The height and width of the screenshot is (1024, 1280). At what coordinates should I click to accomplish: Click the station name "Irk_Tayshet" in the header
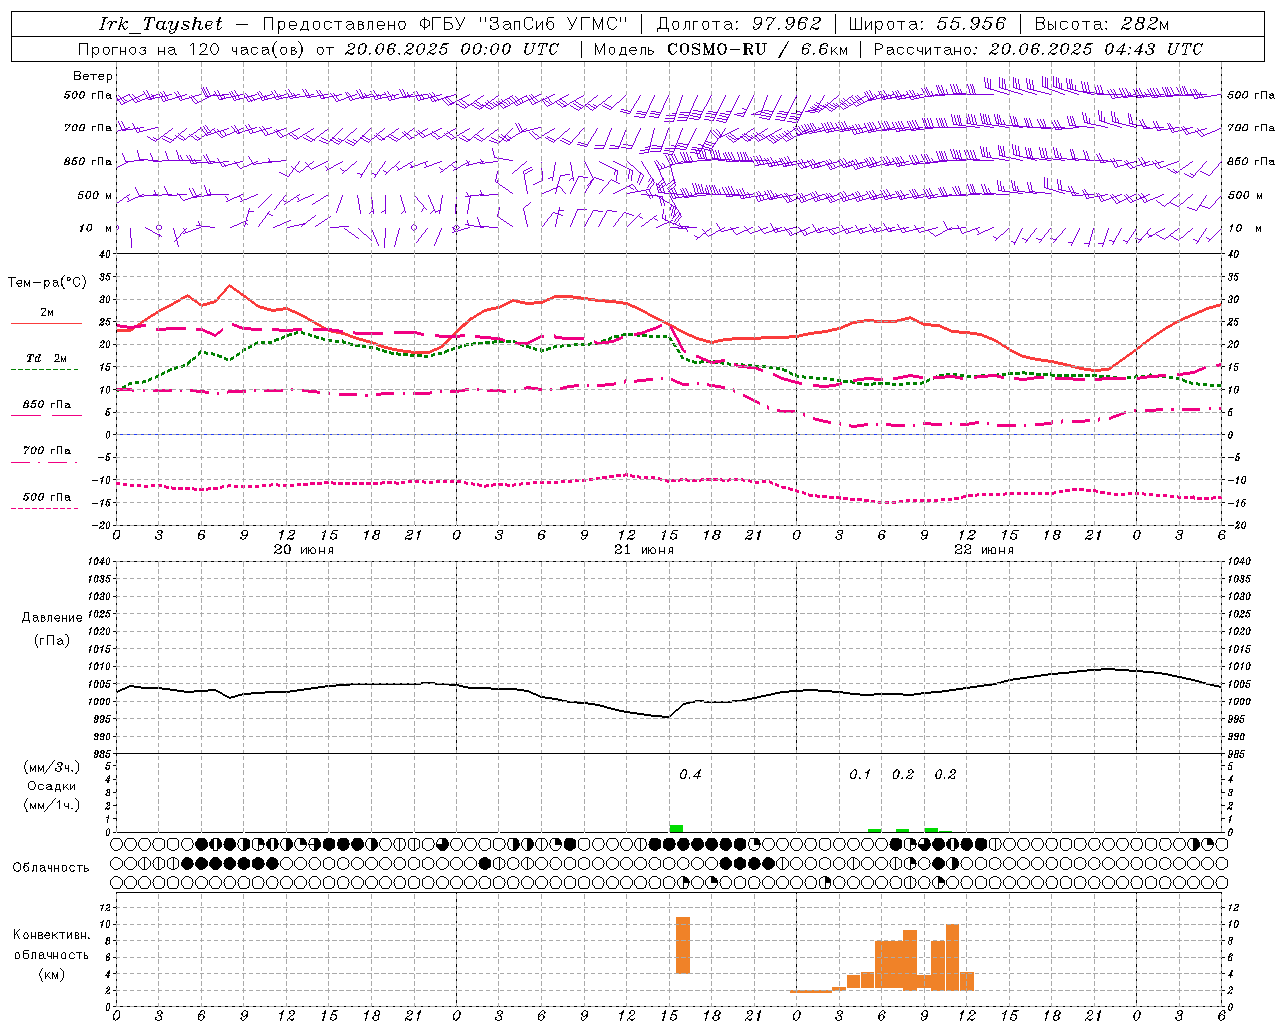161,24
